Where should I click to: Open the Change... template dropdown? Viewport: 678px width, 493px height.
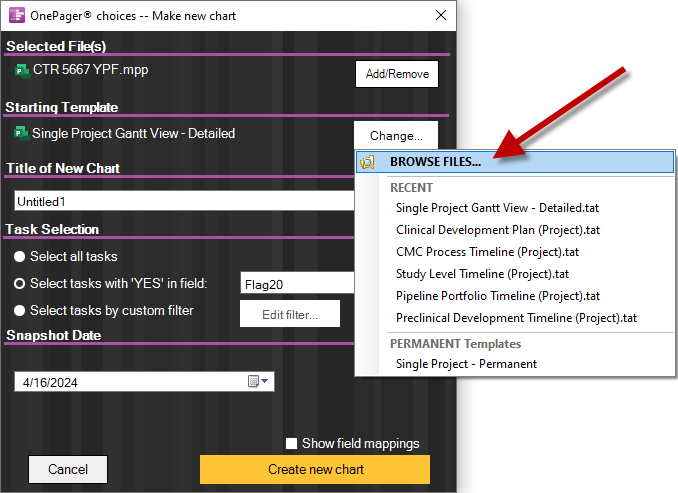pos(396,135)
